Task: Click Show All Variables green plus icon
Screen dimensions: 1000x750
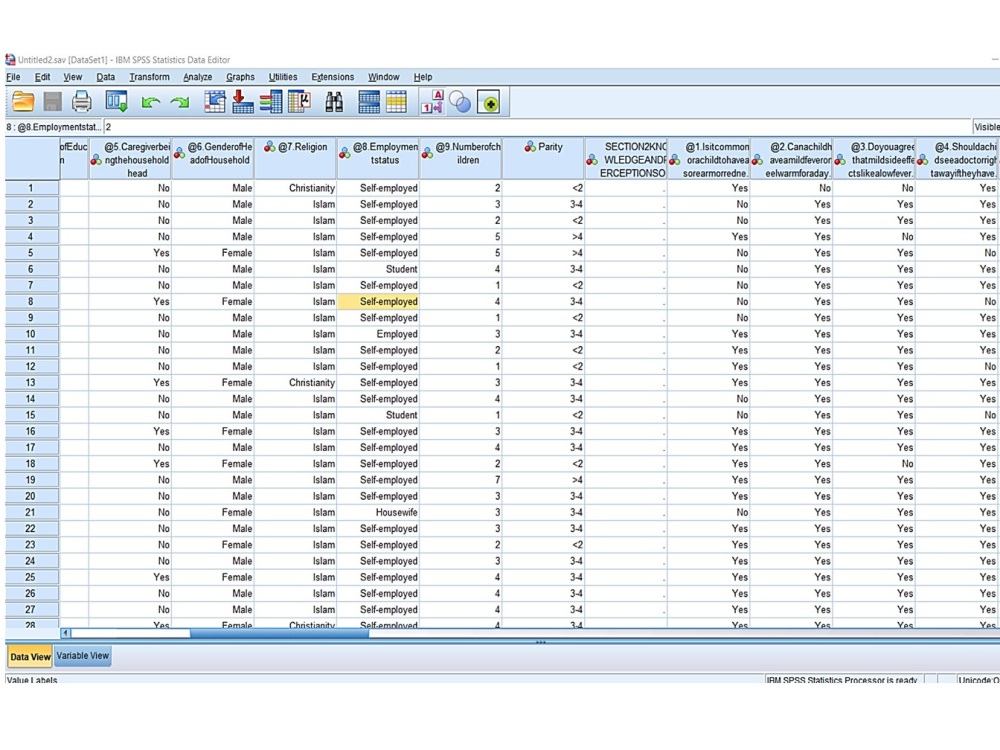Action: tap(489, 102)
